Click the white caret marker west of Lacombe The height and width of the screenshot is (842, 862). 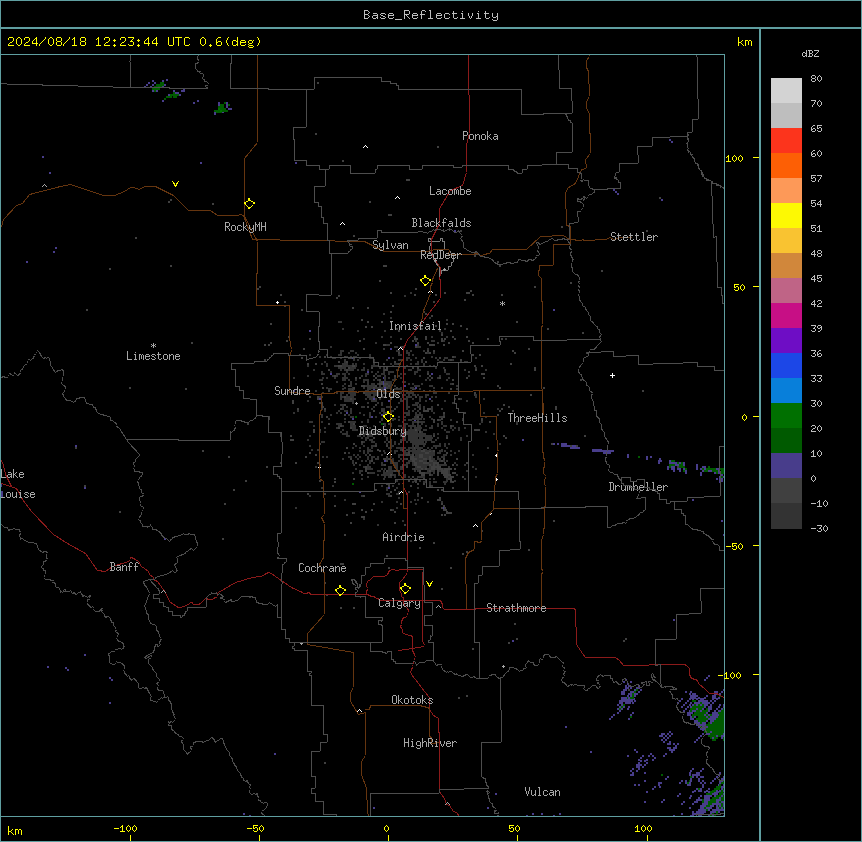[x=397, y=198]
